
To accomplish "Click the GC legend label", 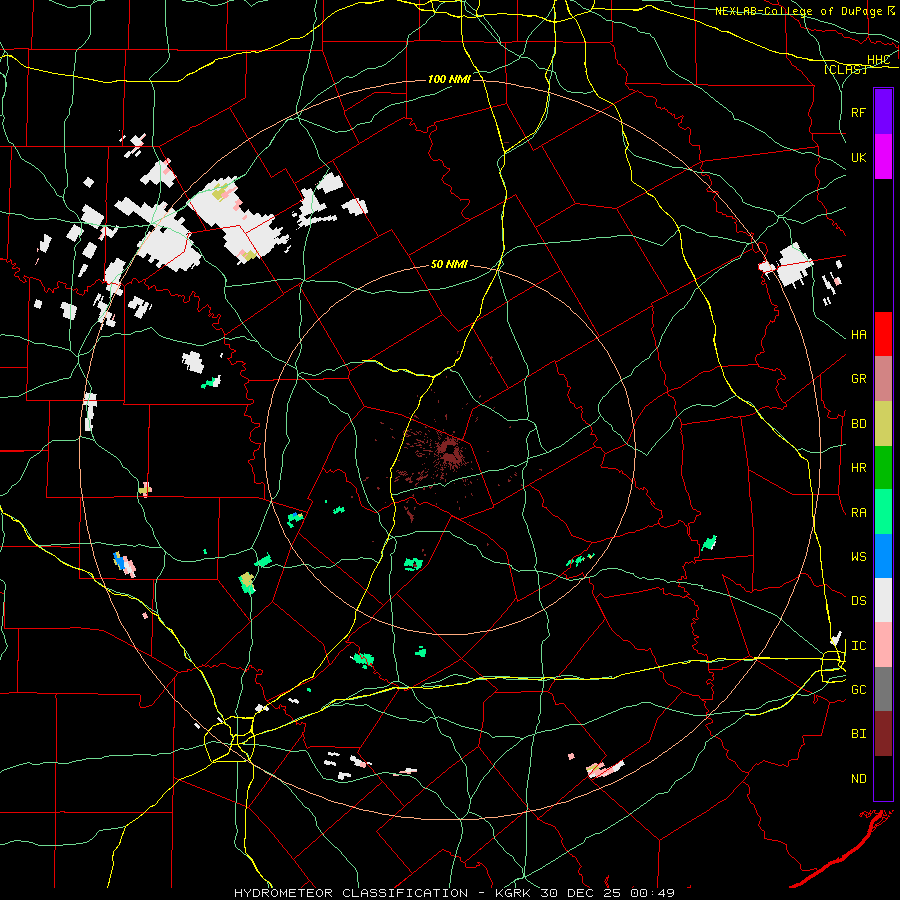I will [x=858, y=690].
